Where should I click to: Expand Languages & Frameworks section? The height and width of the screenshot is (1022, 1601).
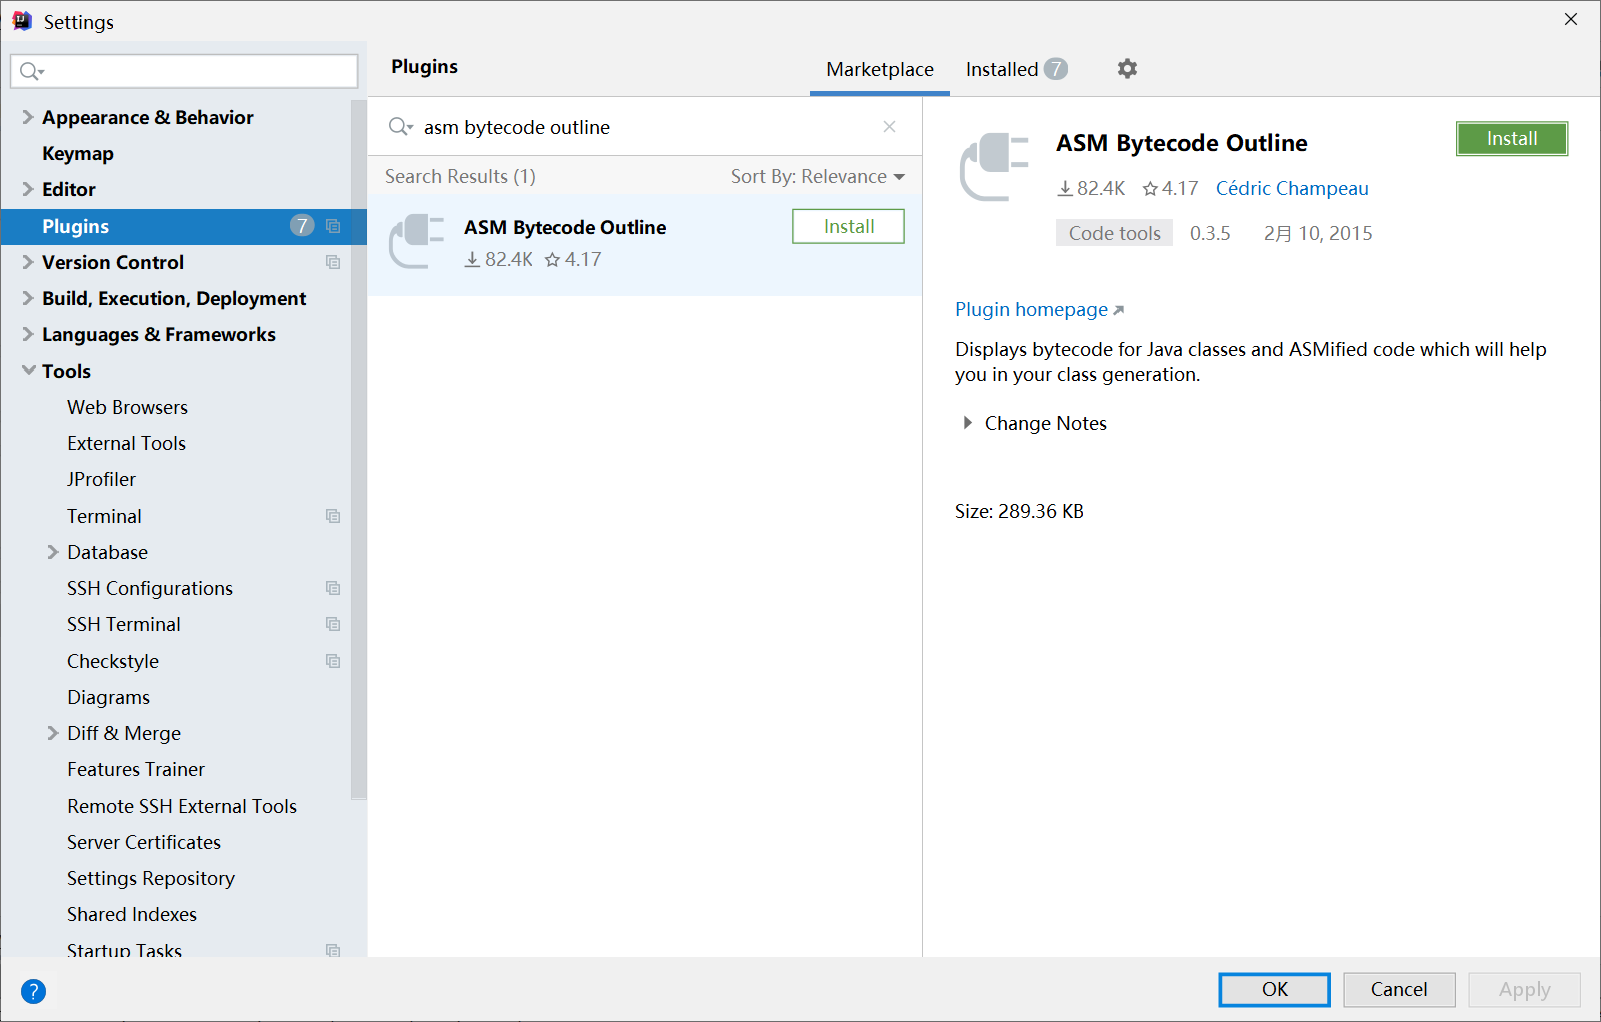click(x=28, y=334)
